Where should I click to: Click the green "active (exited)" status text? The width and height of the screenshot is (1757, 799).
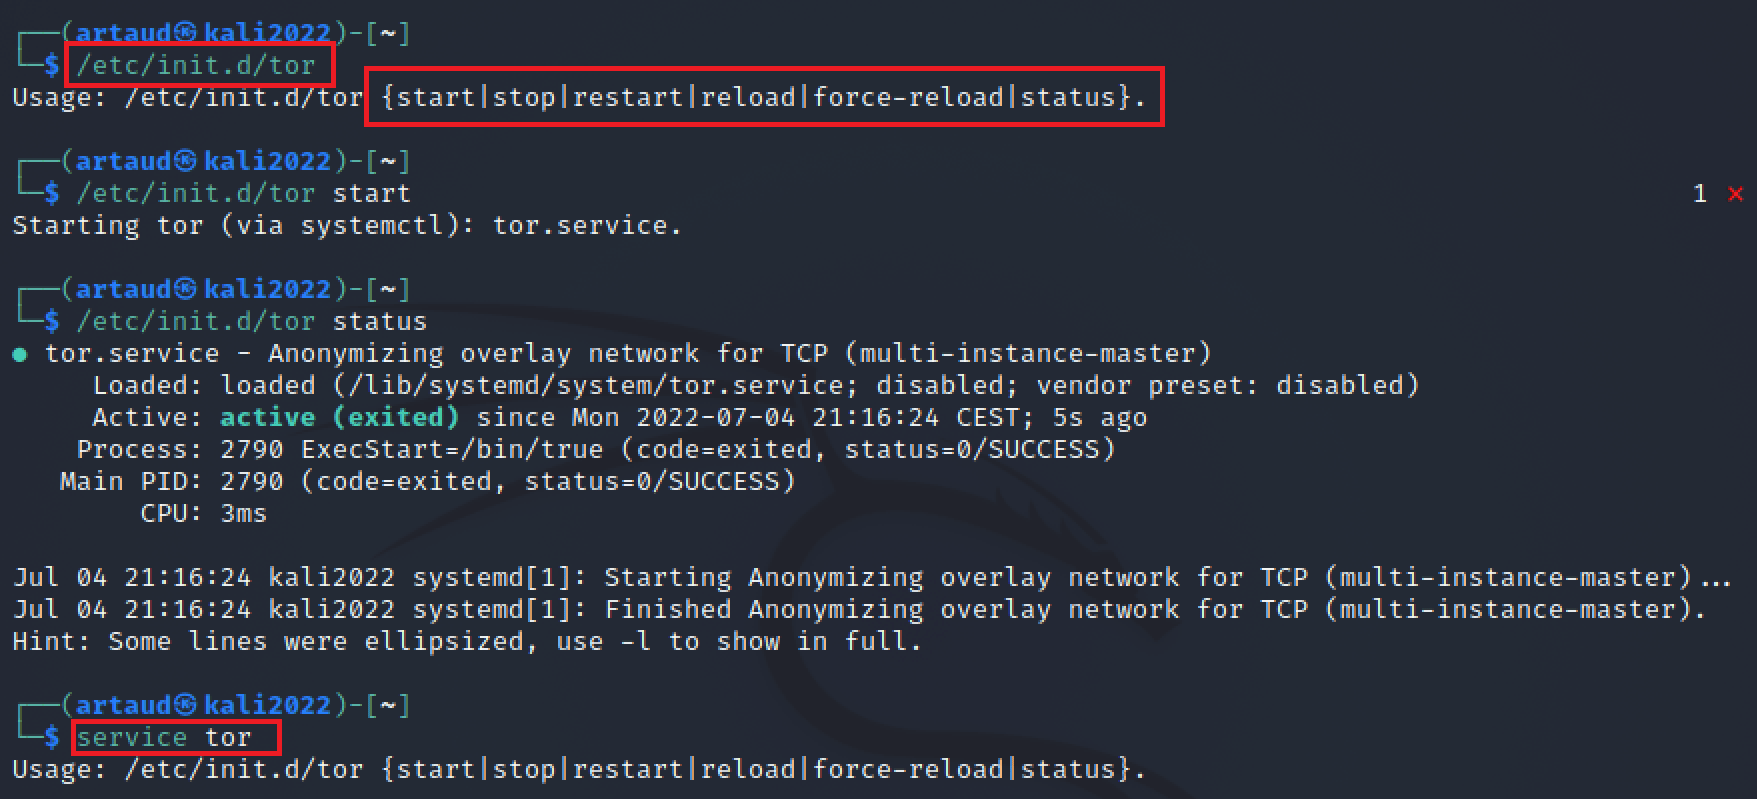click(x=339, y=417)
